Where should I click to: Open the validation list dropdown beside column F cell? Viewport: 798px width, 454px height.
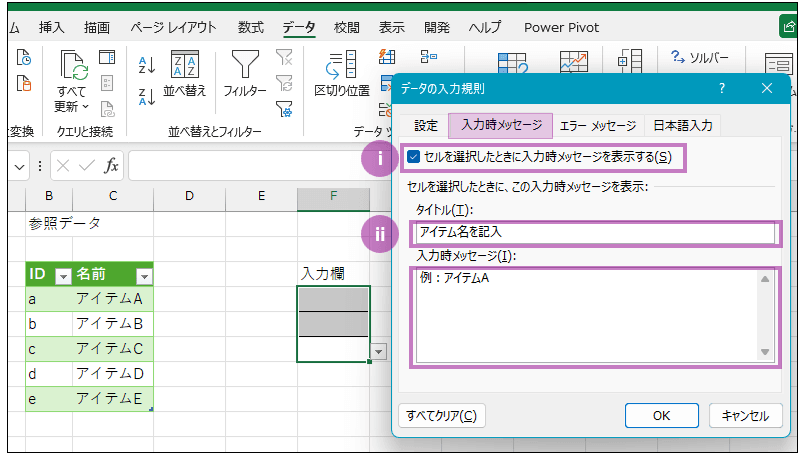click(378, 351)
